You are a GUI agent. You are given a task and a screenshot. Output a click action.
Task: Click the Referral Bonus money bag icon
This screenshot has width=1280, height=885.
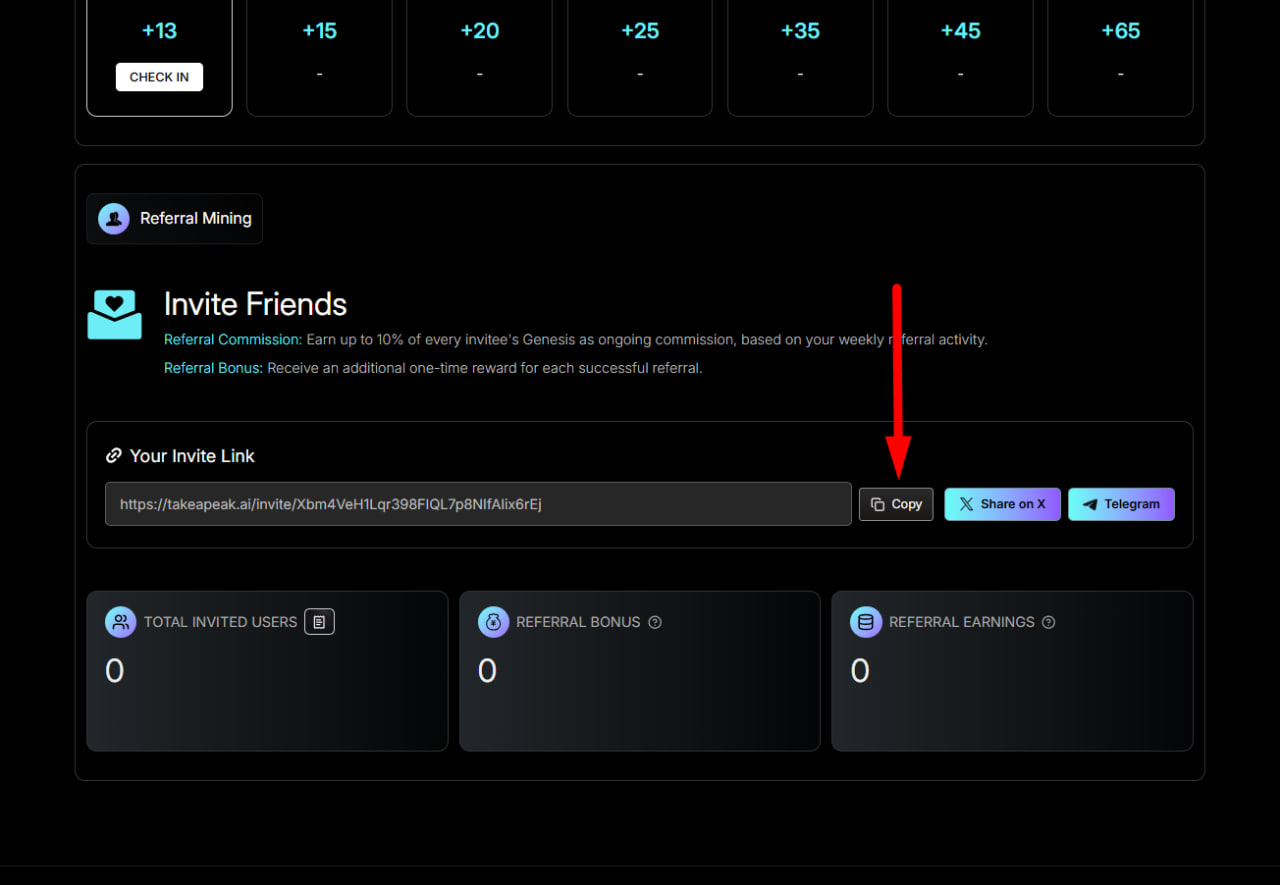tap(494, 622)
